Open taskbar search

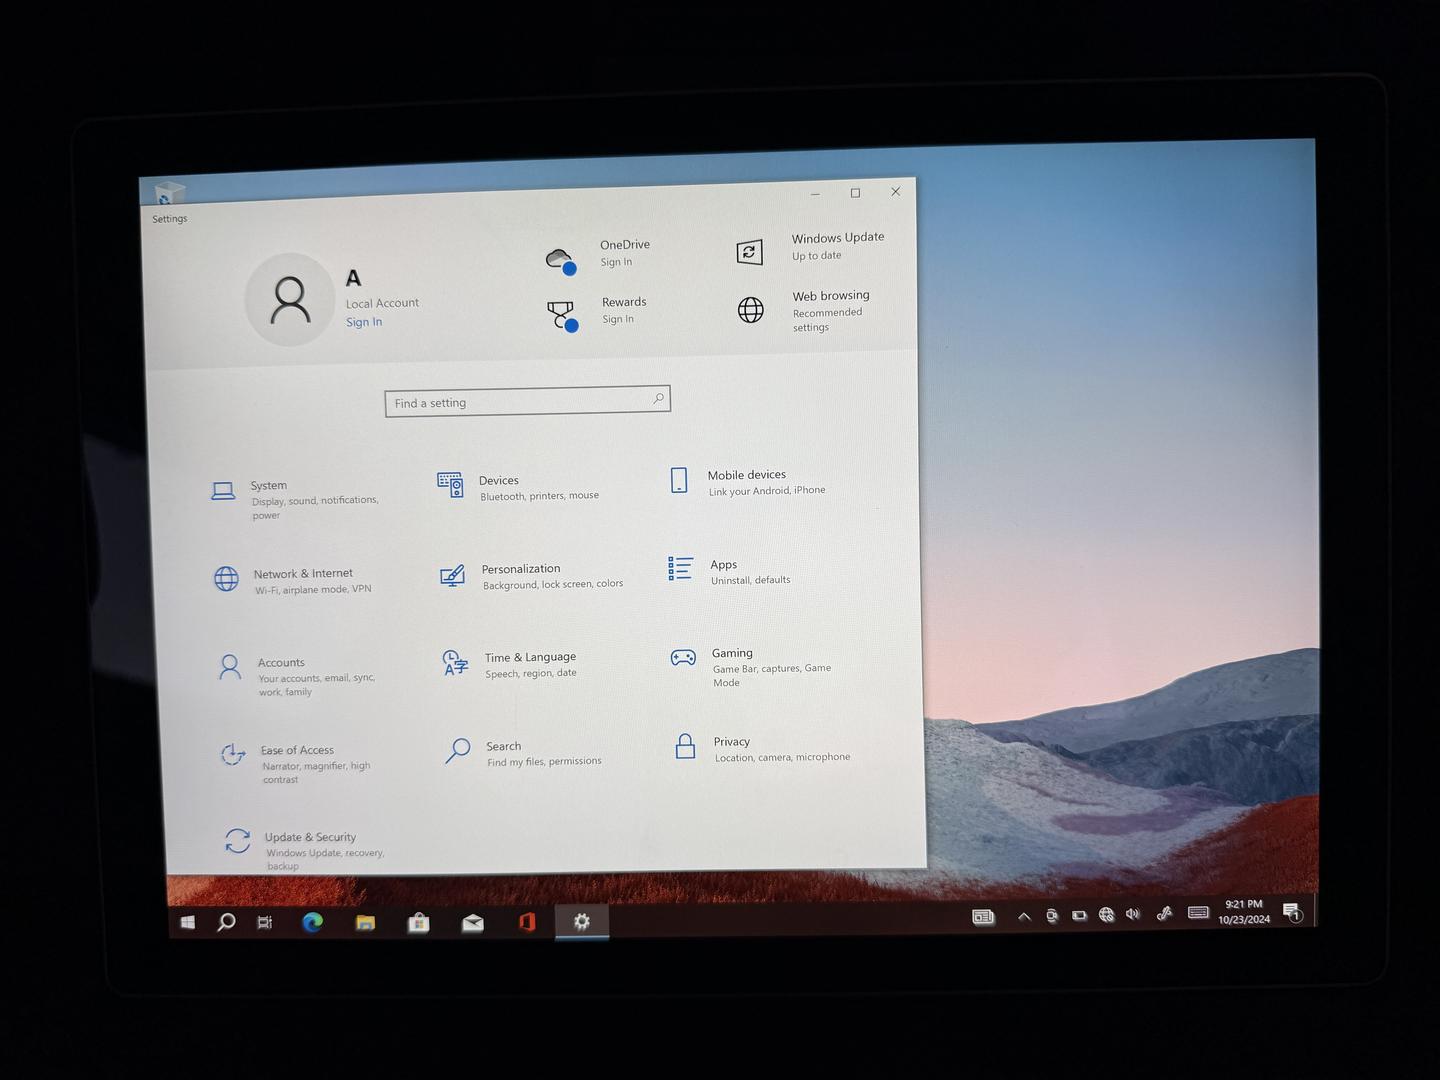226,922
